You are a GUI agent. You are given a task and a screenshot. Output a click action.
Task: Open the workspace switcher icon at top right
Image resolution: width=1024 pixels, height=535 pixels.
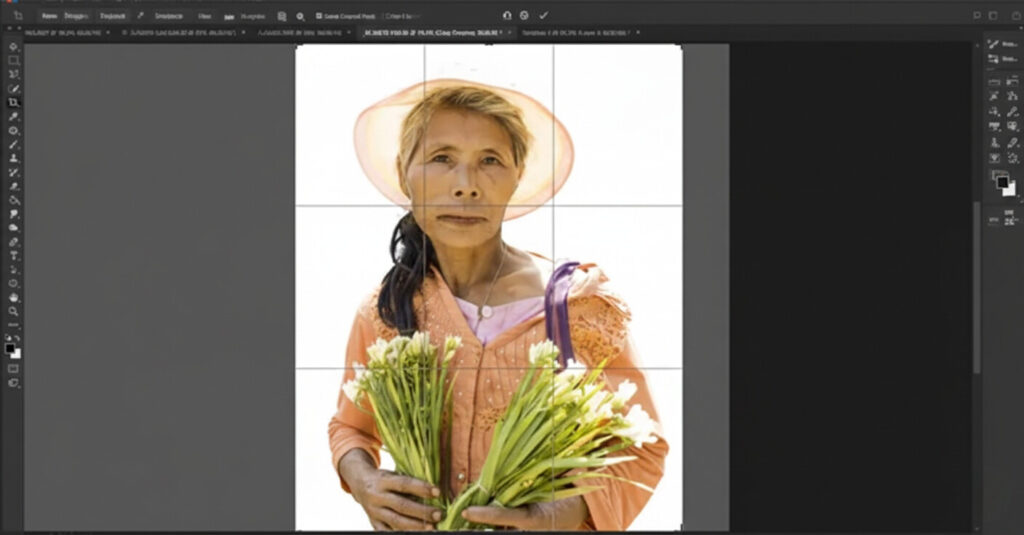click(x=993, y=15)
